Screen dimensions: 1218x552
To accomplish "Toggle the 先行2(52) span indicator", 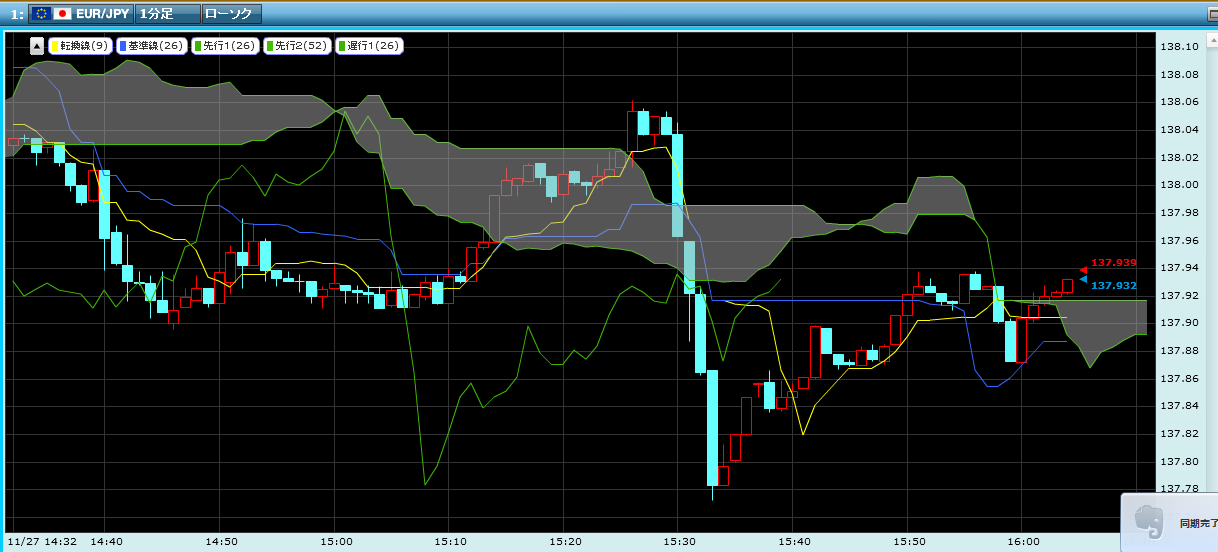I will click(298, 45).
